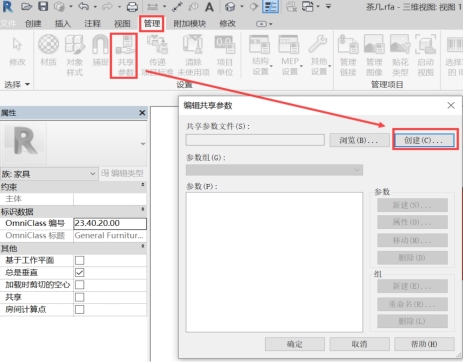The height and width of the screenshot is (362, 463).
Task: Switch to the Create ribbon tab
Action: click(33, 24)
